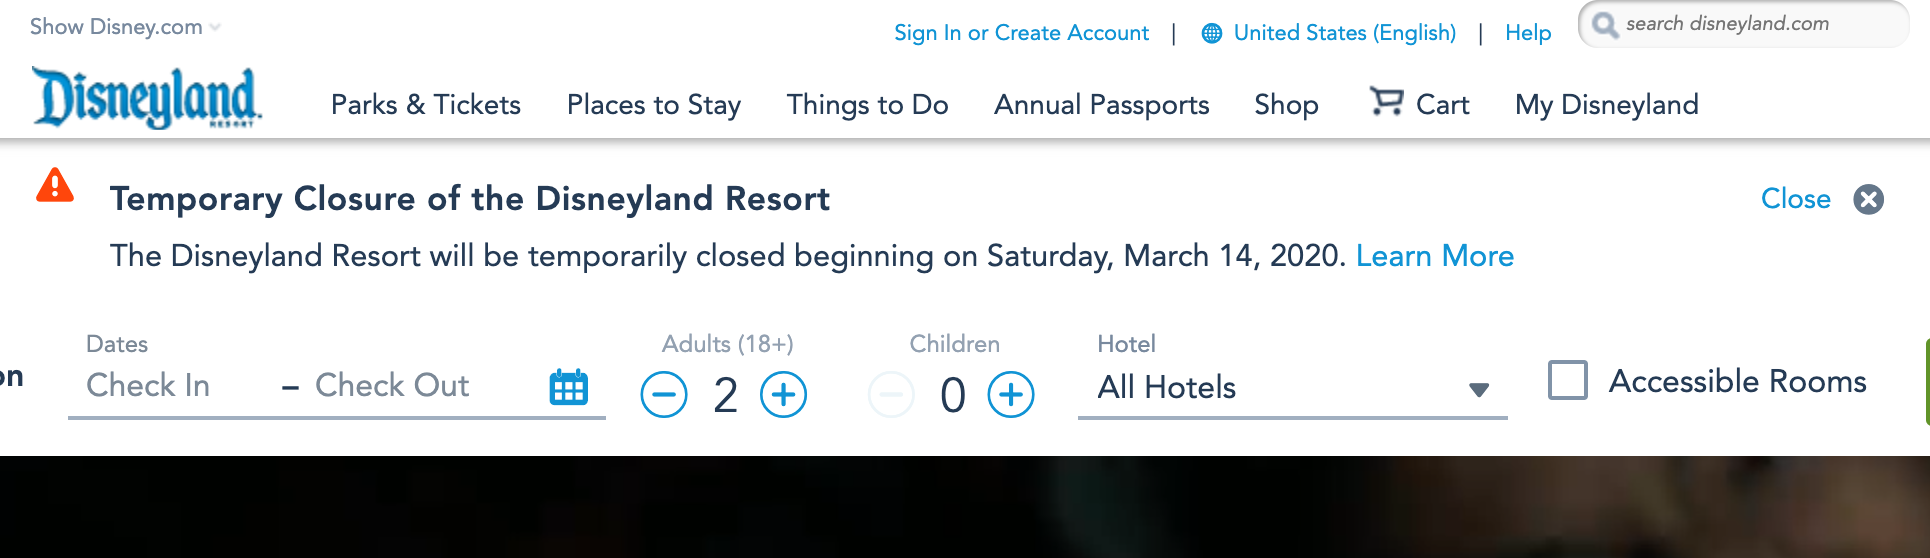
Task: Increase children count with plus
Action: [x=1011, y=394]
